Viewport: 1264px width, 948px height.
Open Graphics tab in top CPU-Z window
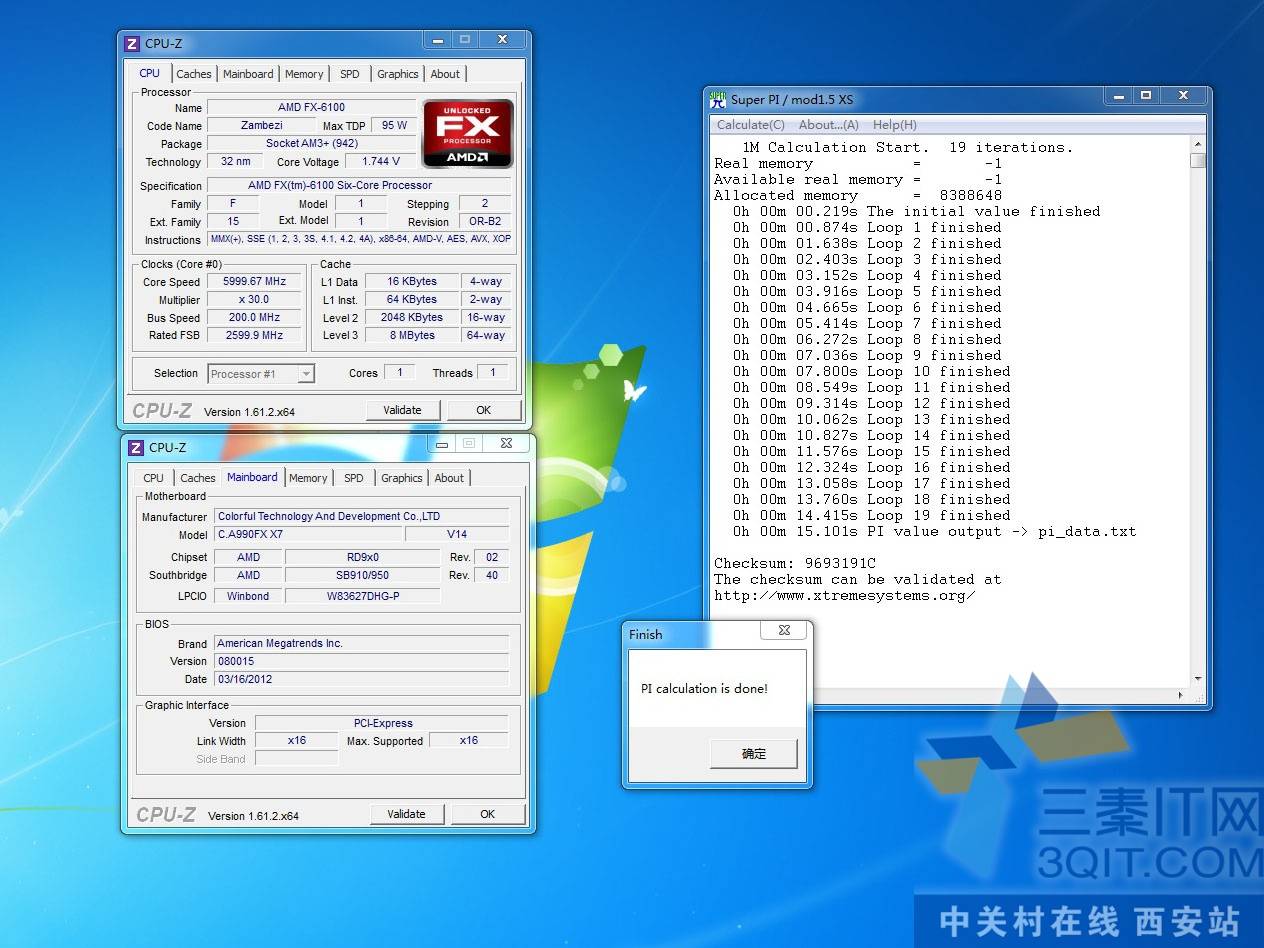point(398,74)
